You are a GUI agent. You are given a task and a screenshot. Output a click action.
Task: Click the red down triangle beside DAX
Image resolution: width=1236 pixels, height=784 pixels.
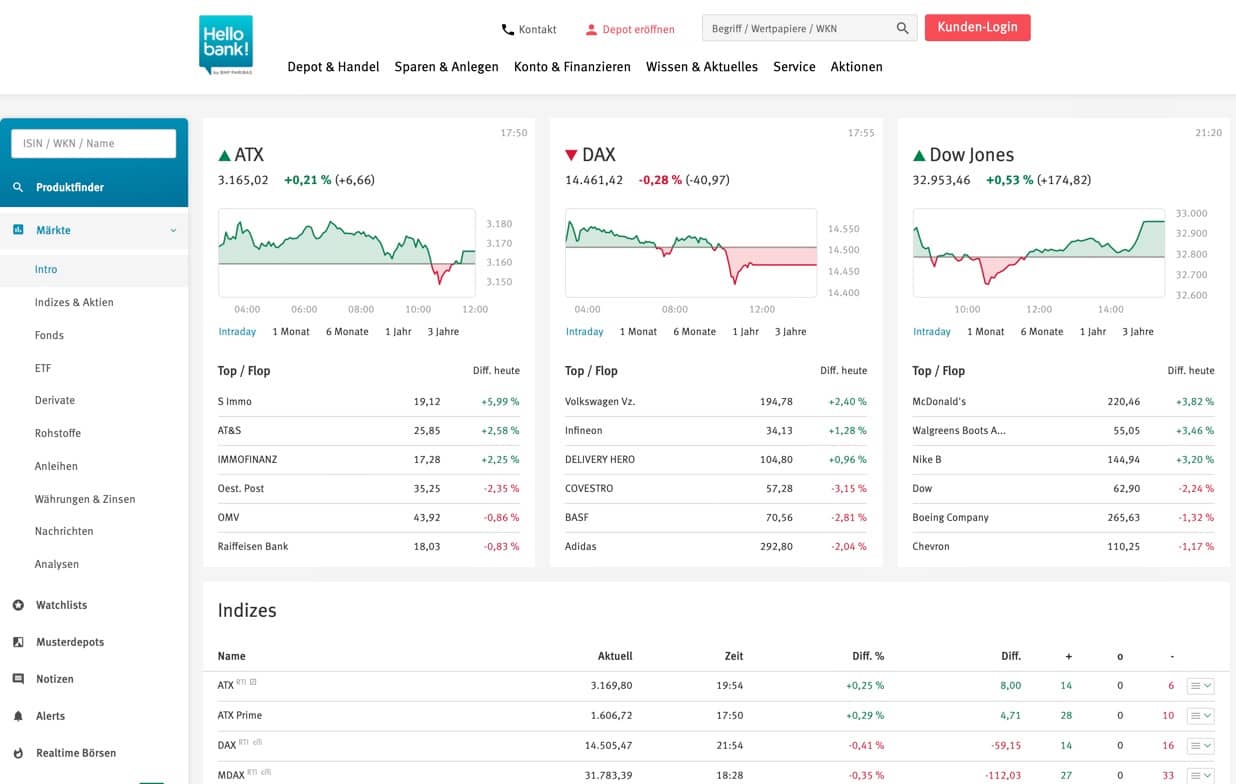[571, 156]
